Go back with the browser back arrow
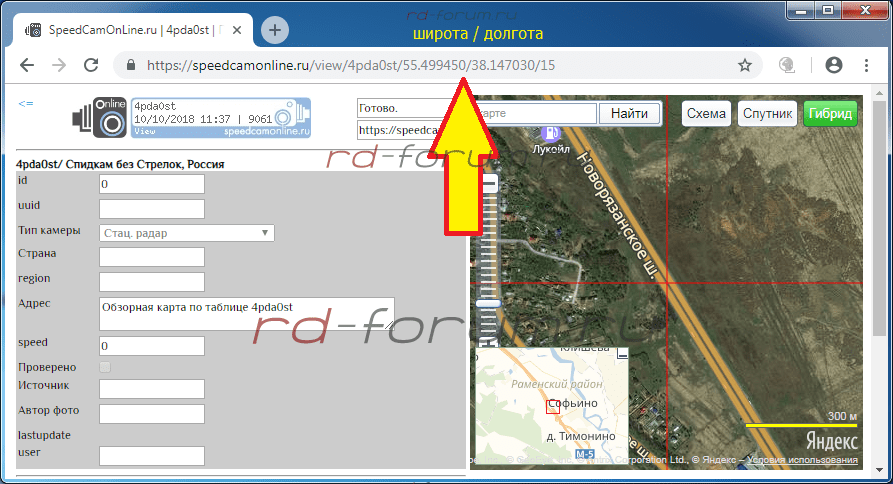The height and width of the screenshot is (484, 893). pyautogui.click(x=27, y=65)
